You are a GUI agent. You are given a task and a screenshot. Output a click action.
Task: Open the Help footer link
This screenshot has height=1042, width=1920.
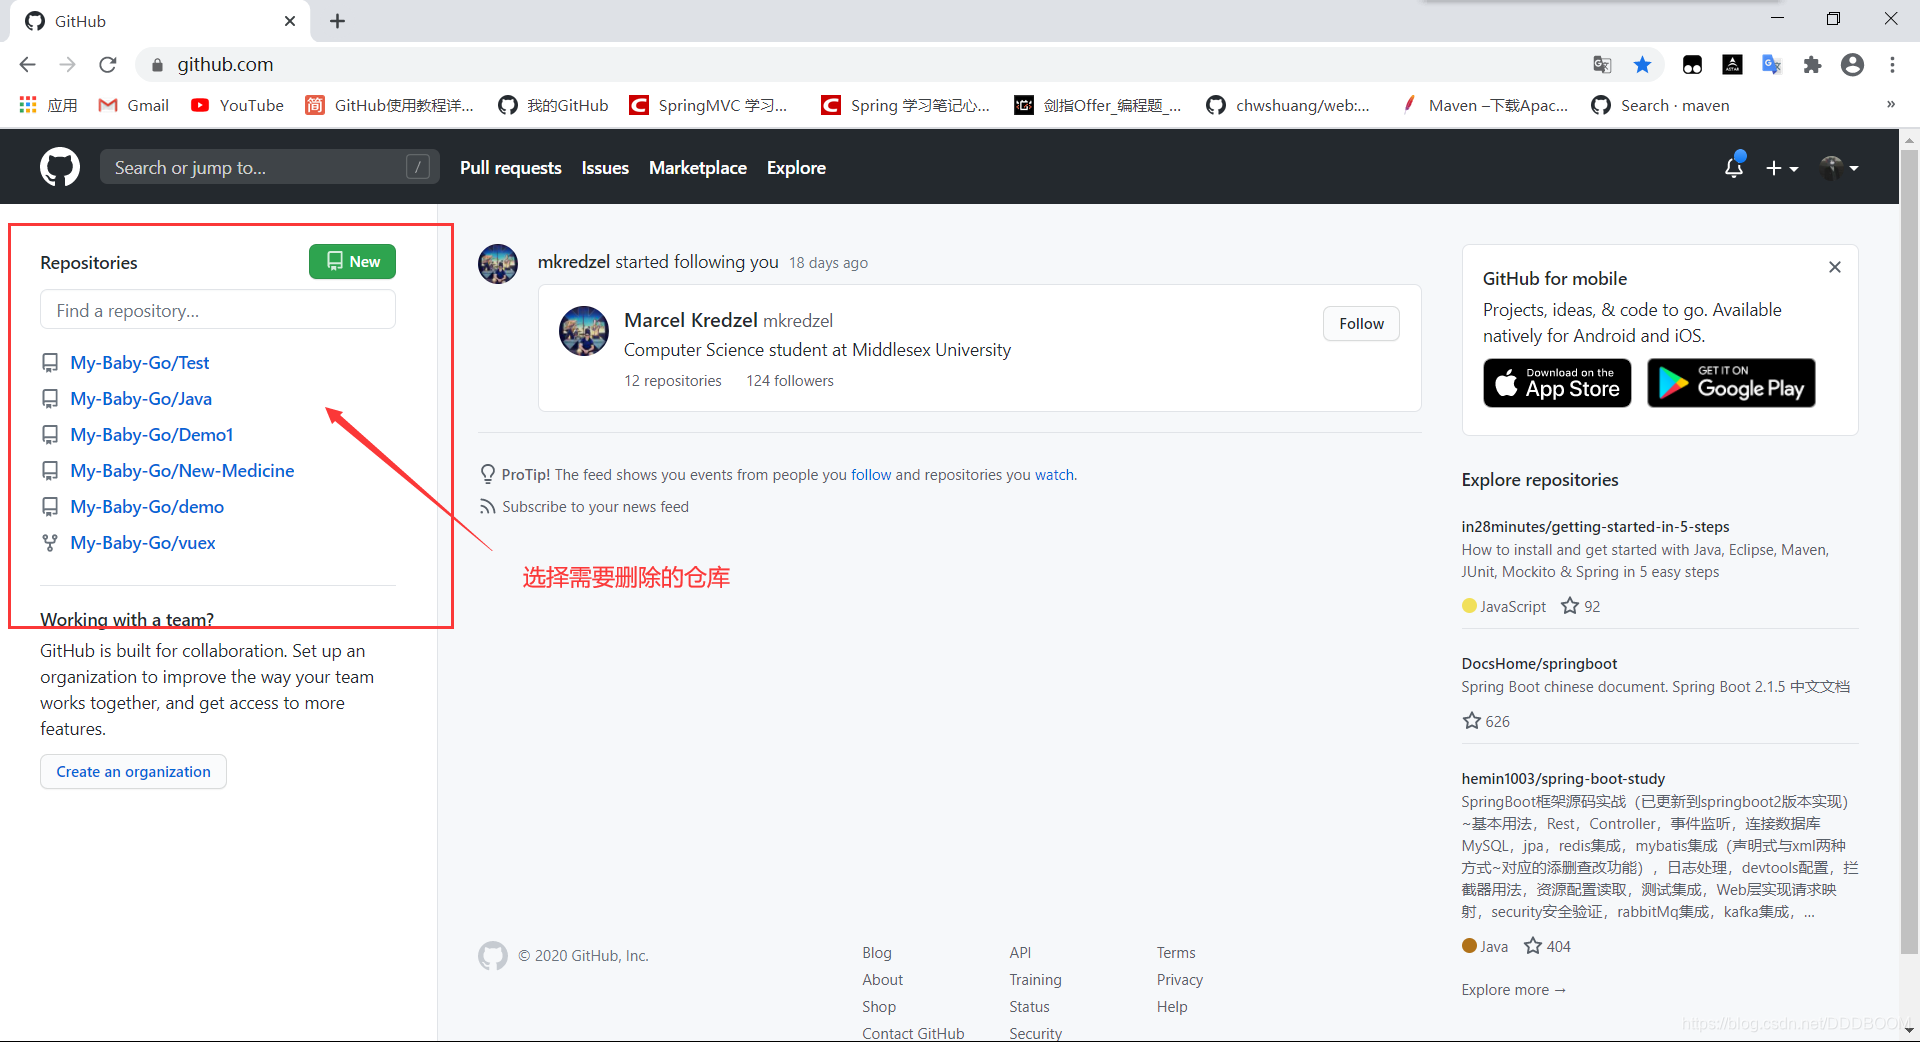(x=1172, y=1007)
